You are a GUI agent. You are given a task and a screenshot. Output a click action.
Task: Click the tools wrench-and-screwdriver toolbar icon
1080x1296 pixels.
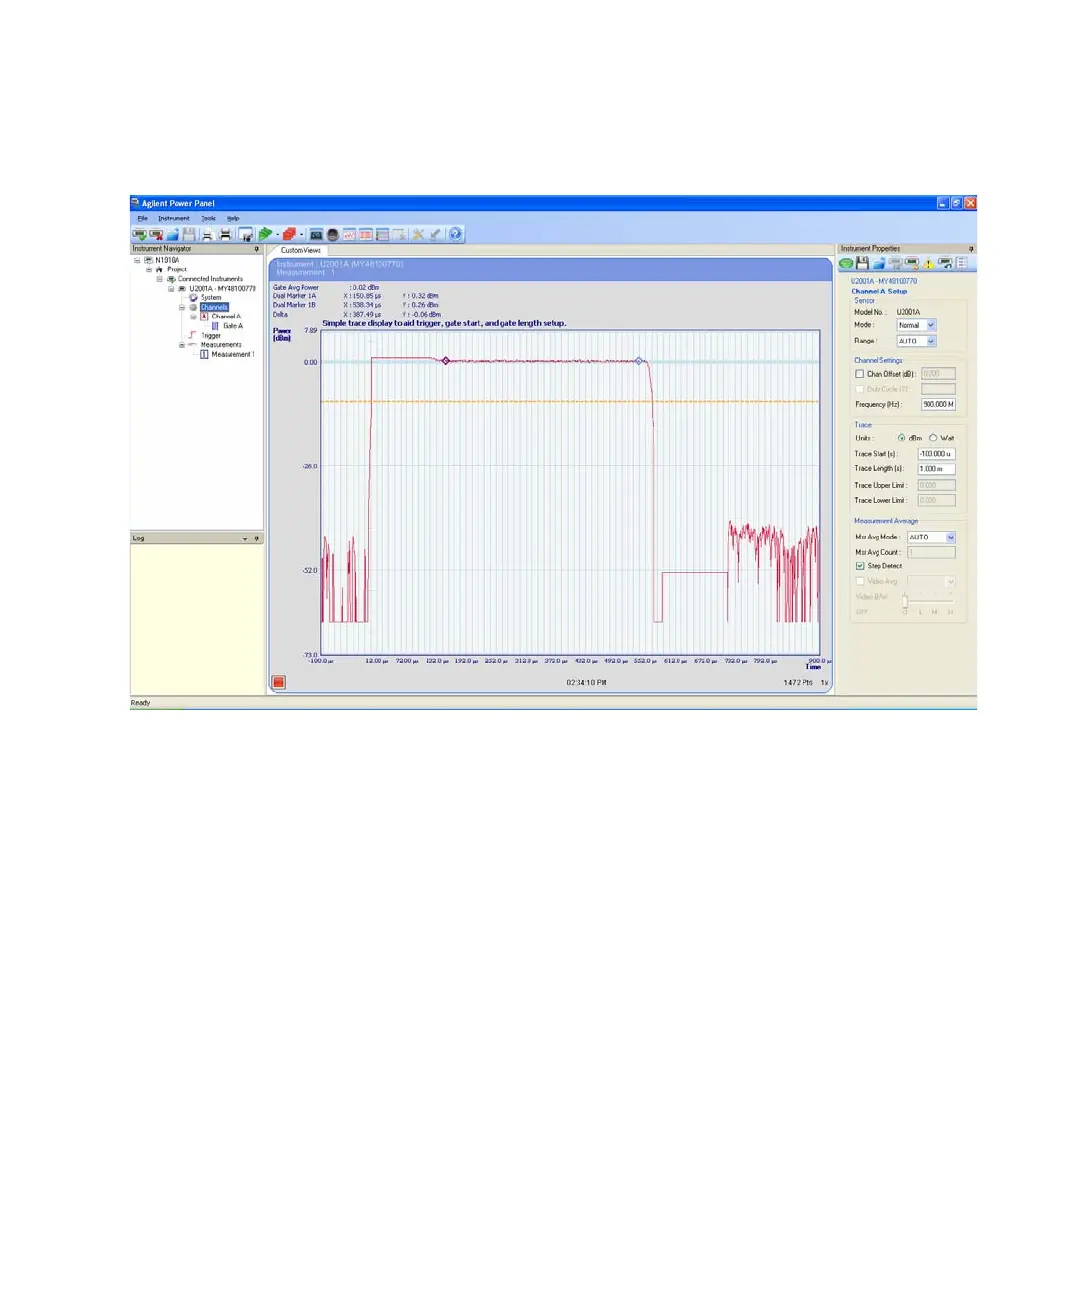pyautogui.click(x=418, y=234)
